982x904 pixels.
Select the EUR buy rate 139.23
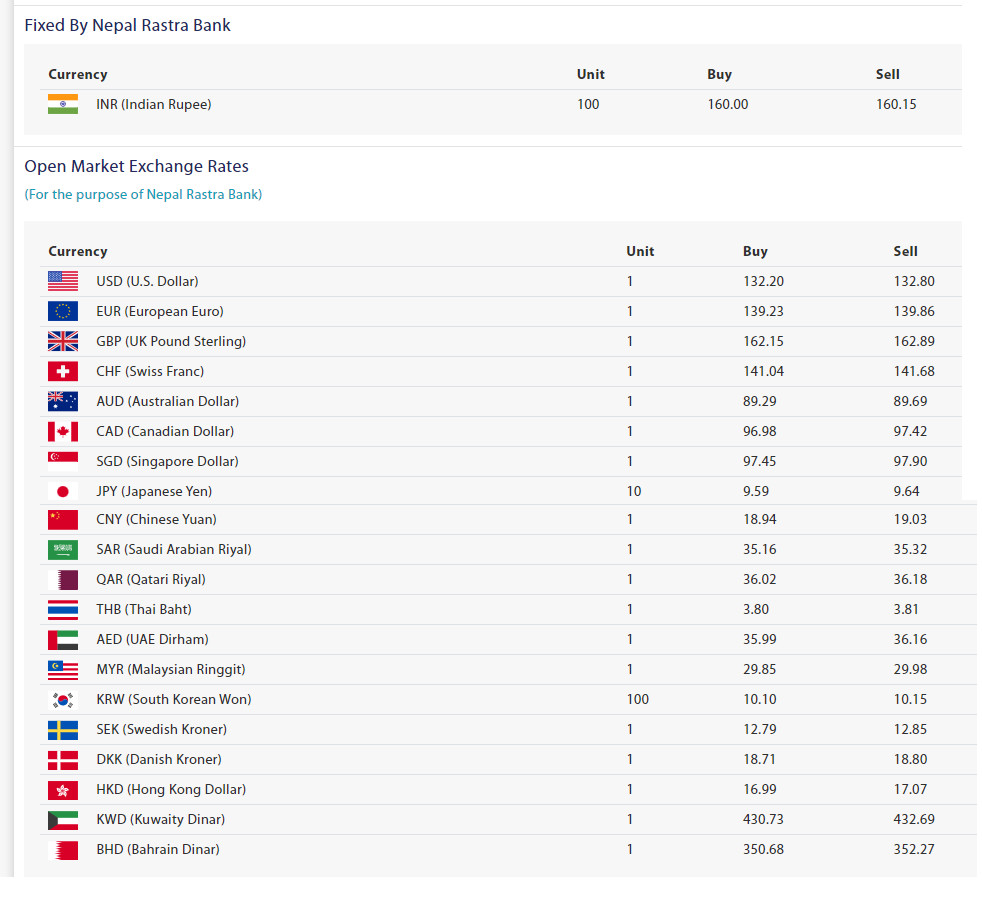(x=763, y=311)
